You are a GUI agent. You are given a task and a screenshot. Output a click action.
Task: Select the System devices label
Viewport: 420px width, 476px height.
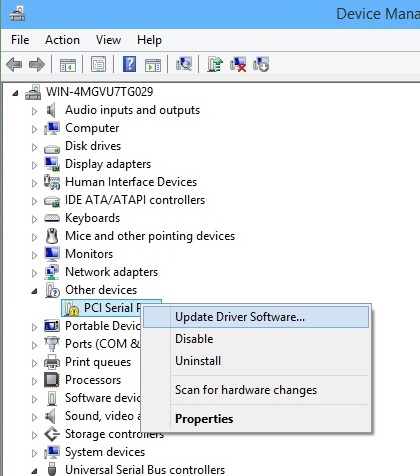pyautogui.click(x=105, y=452)
